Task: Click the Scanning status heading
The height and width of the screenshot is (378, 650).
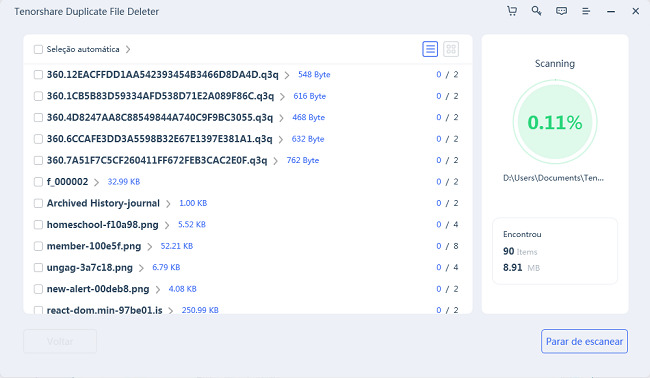Action: [x=555, y=63]
